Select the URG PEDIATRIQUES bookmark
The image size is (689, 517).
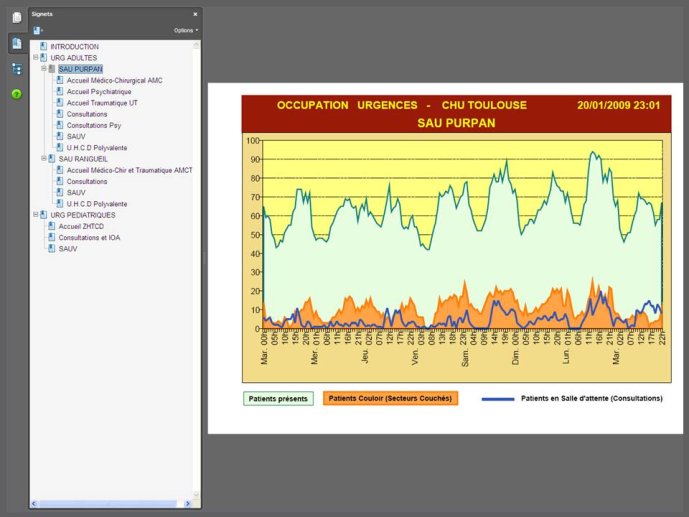tap(83, 215)
